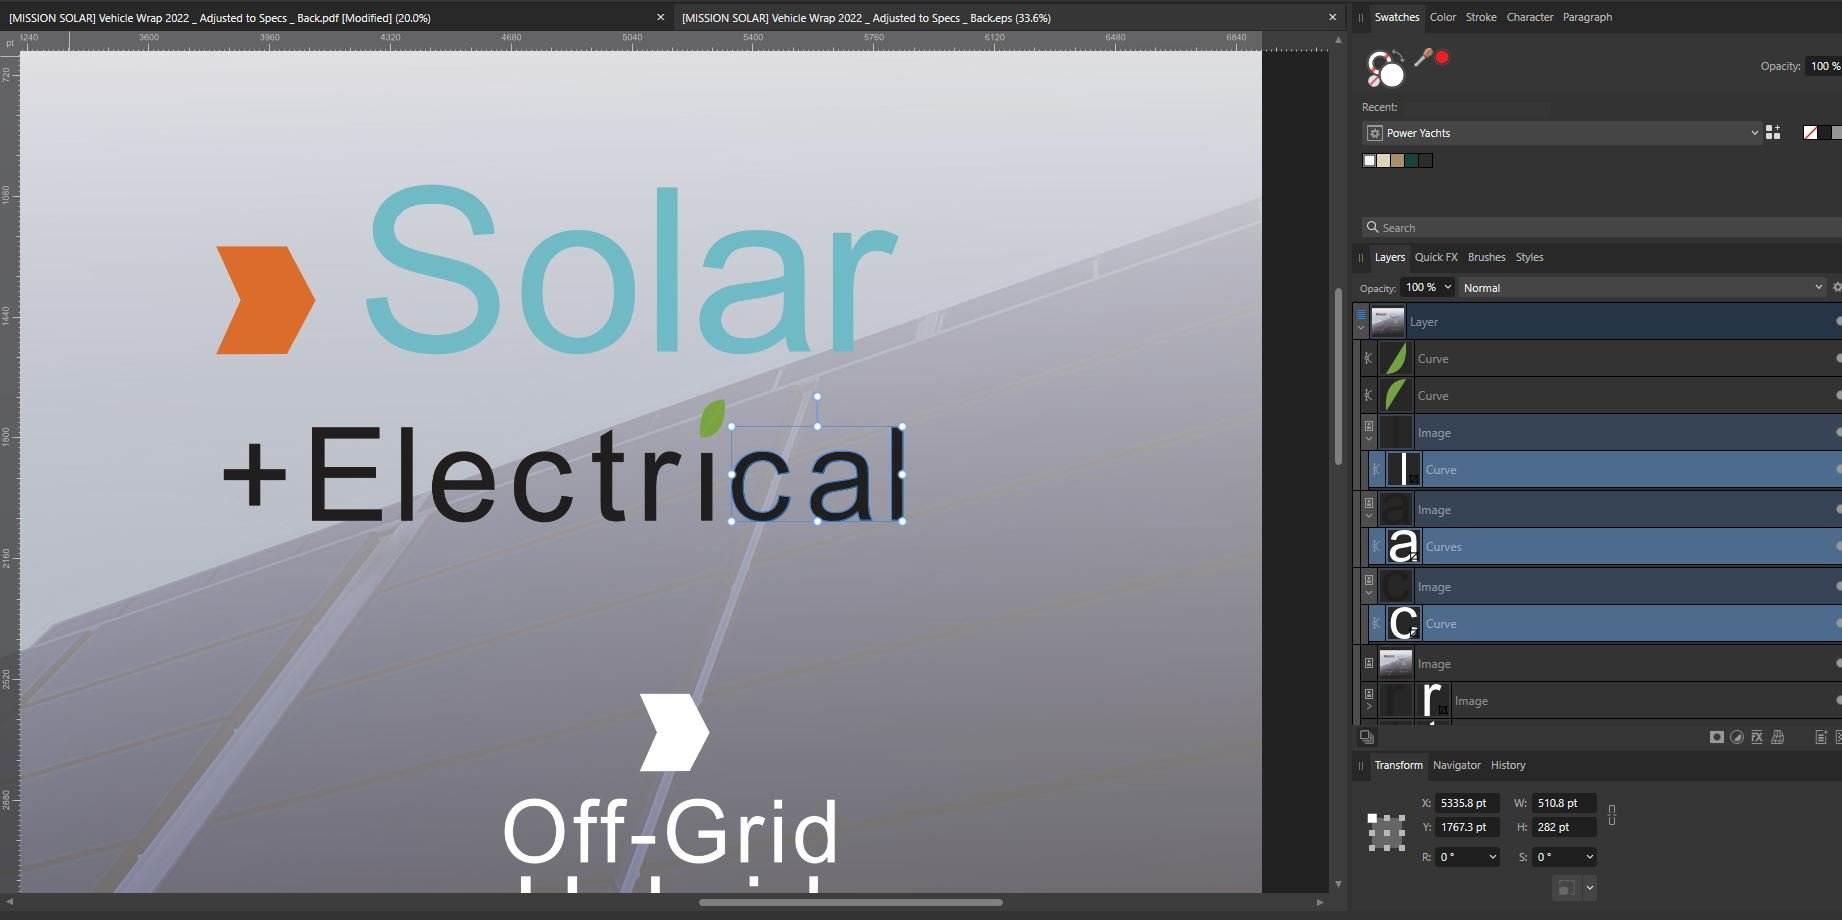1842x920 pixels.
Task: Select middle-left anchor point in Transform
Action: tap(1372, 832)
